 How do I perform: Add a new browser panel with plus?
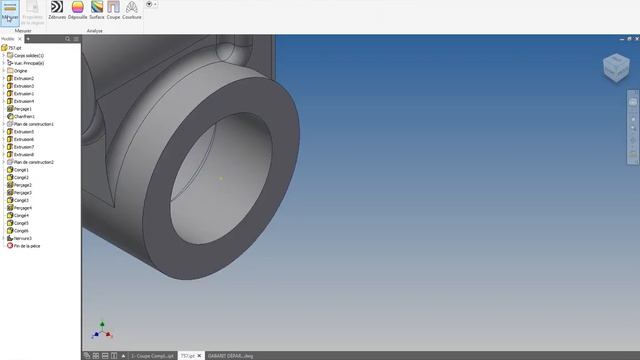(28, 39)
